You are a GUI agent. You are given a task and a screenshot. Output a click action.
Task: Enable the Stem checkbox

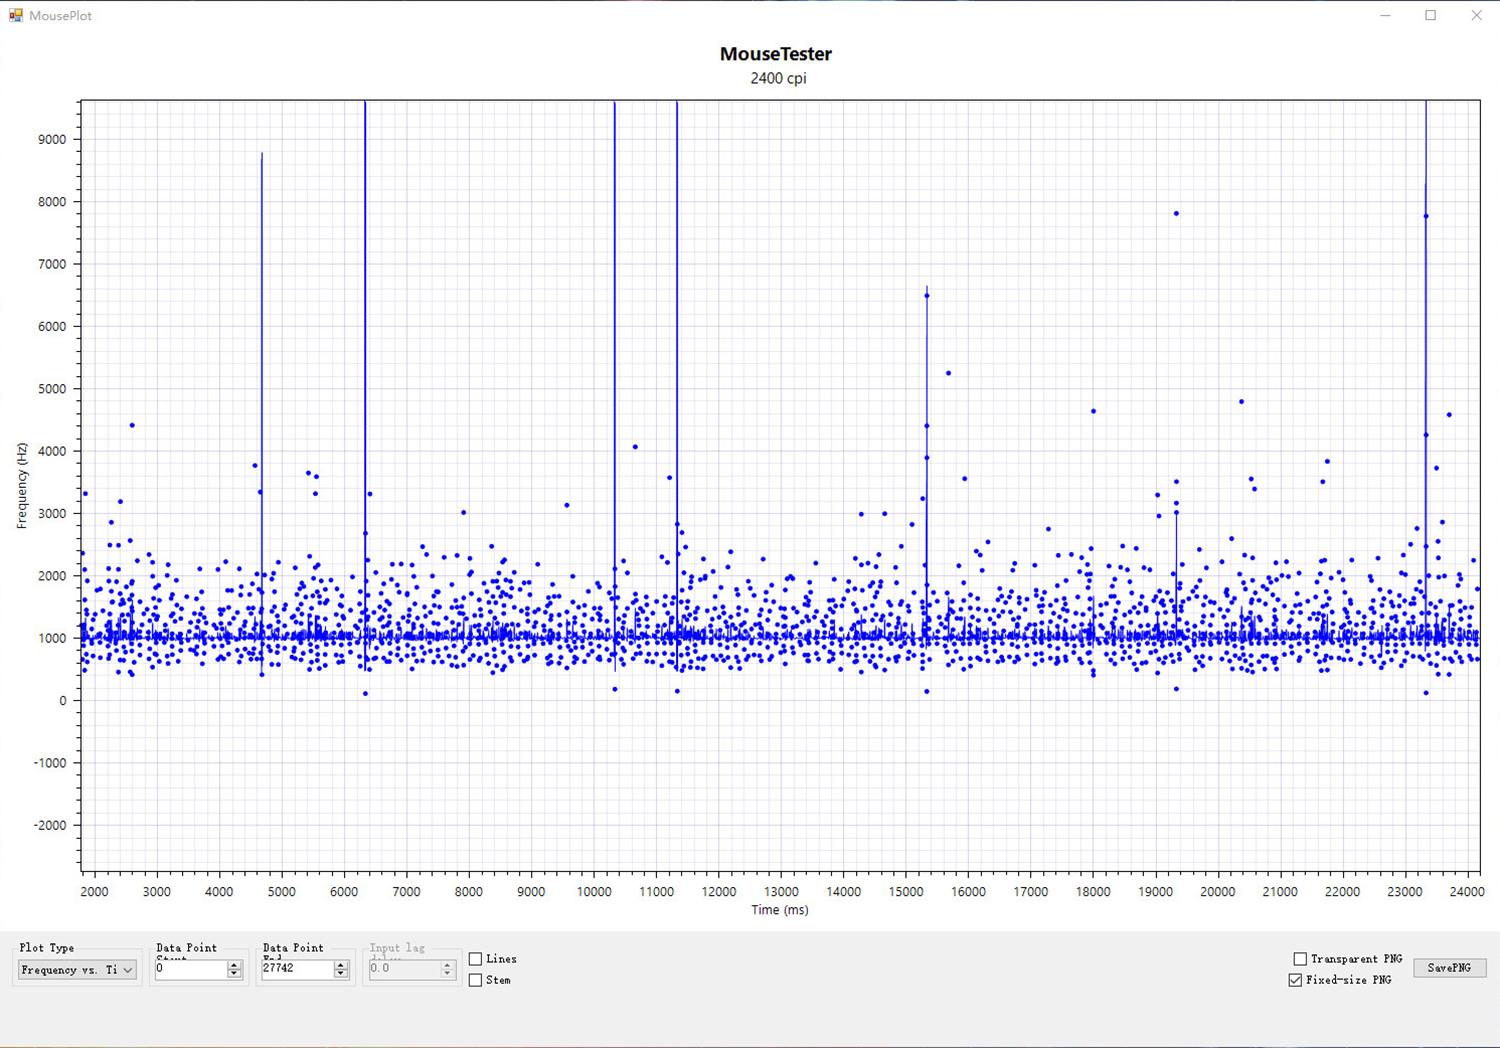[x=476, y=980]
